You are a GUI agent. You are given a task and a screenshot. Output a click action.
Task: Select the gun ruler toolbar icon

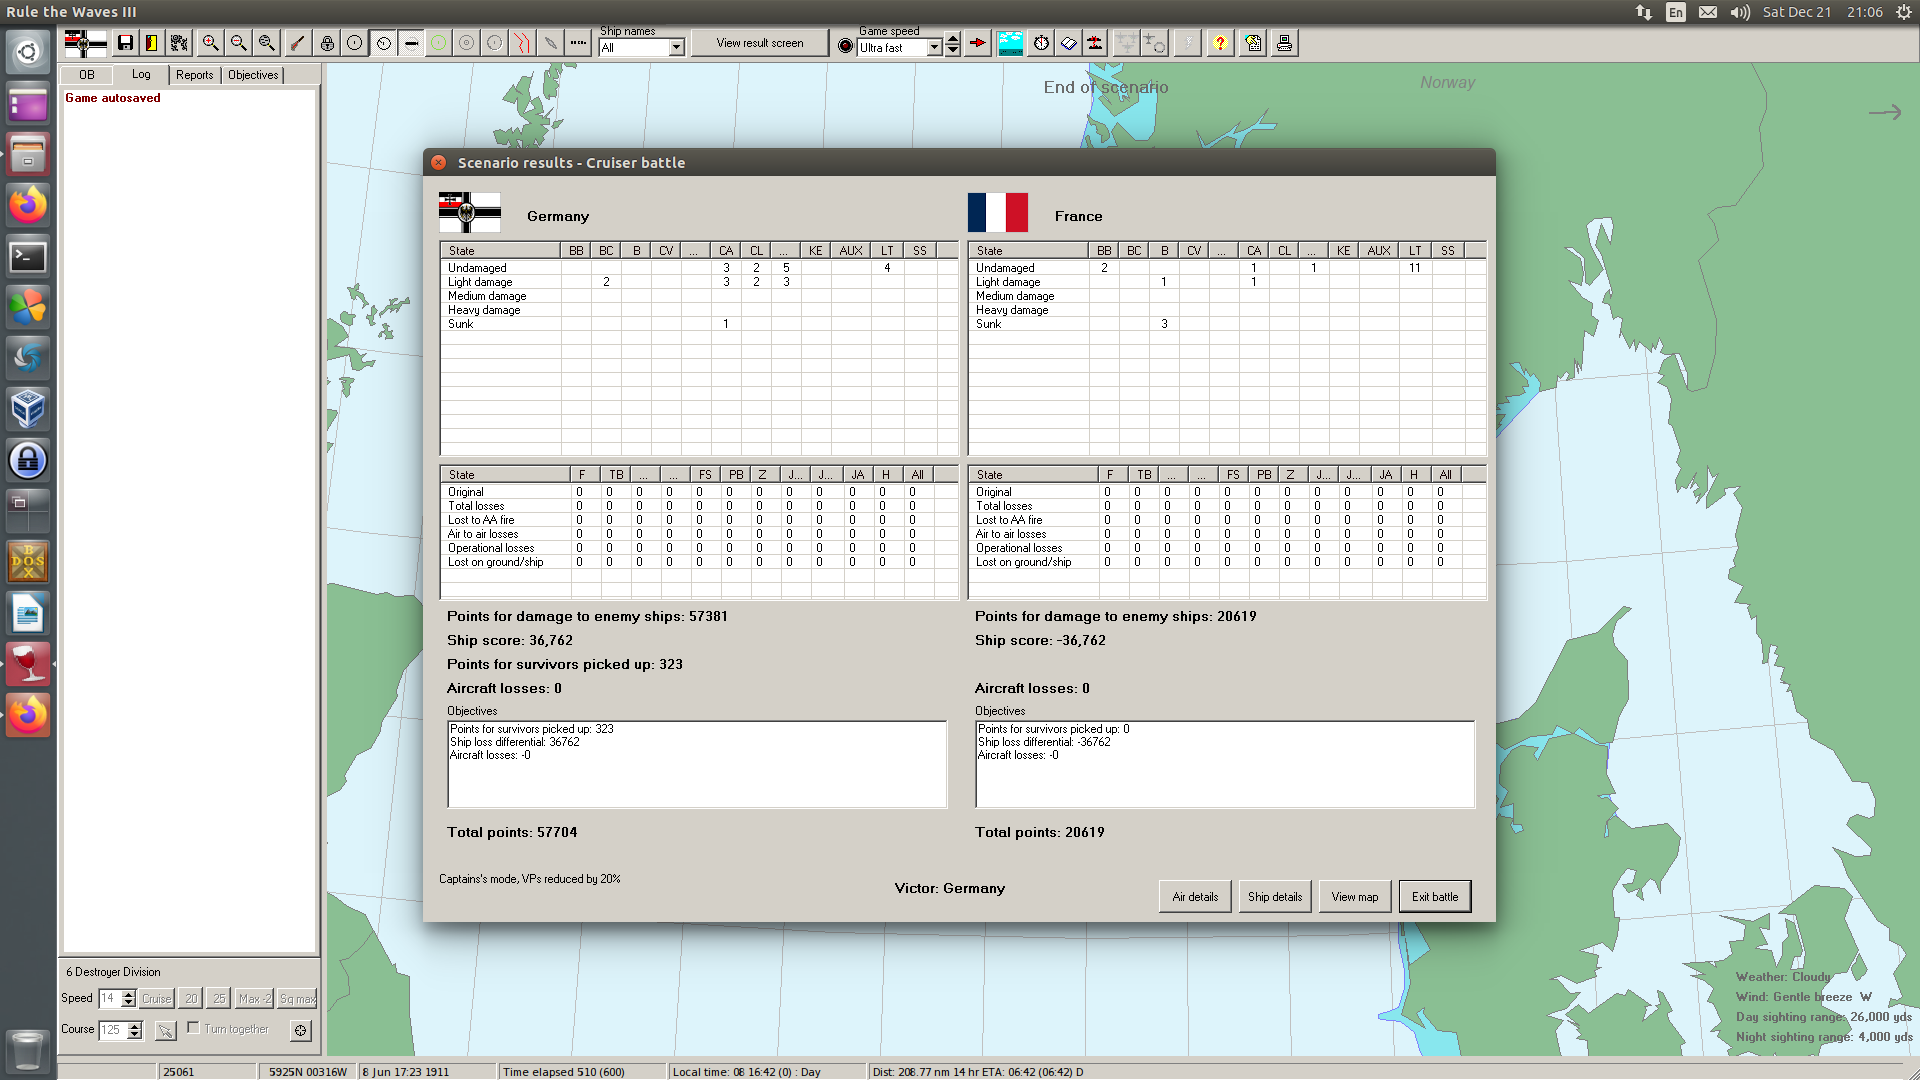[297, 43]
